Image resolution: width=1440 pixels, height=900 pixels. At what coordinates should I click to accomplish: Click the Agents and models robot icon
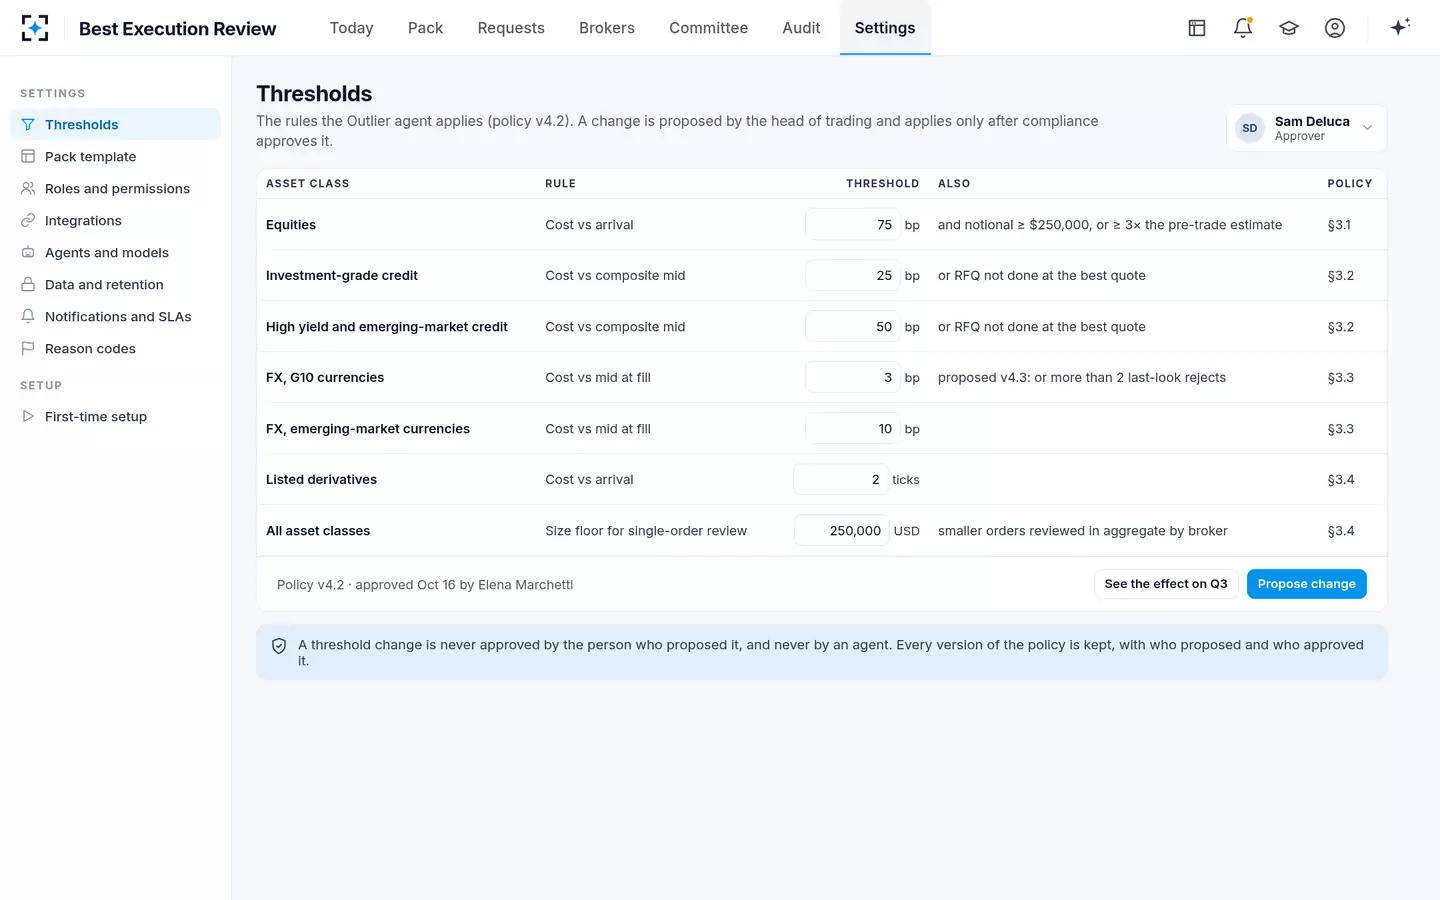pos(28,253)
